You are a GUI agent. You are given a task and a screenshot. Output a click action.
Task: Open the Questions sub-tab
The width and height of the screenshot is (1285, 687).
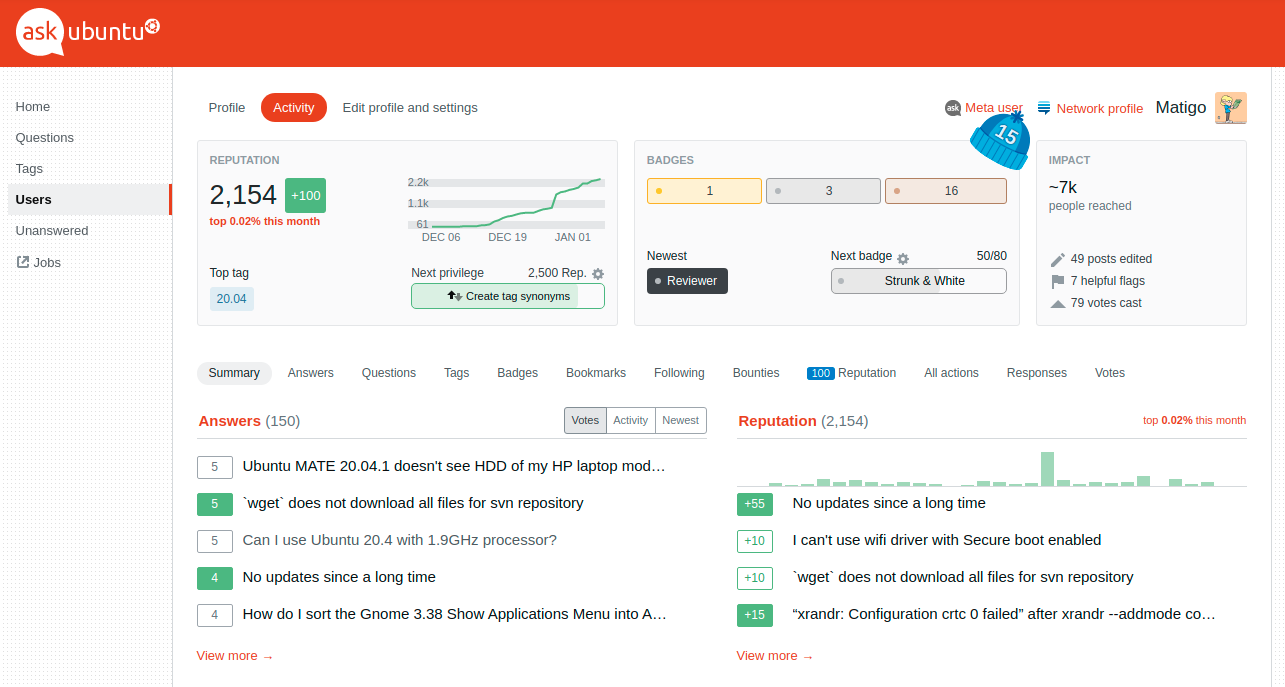coord(389,373)
